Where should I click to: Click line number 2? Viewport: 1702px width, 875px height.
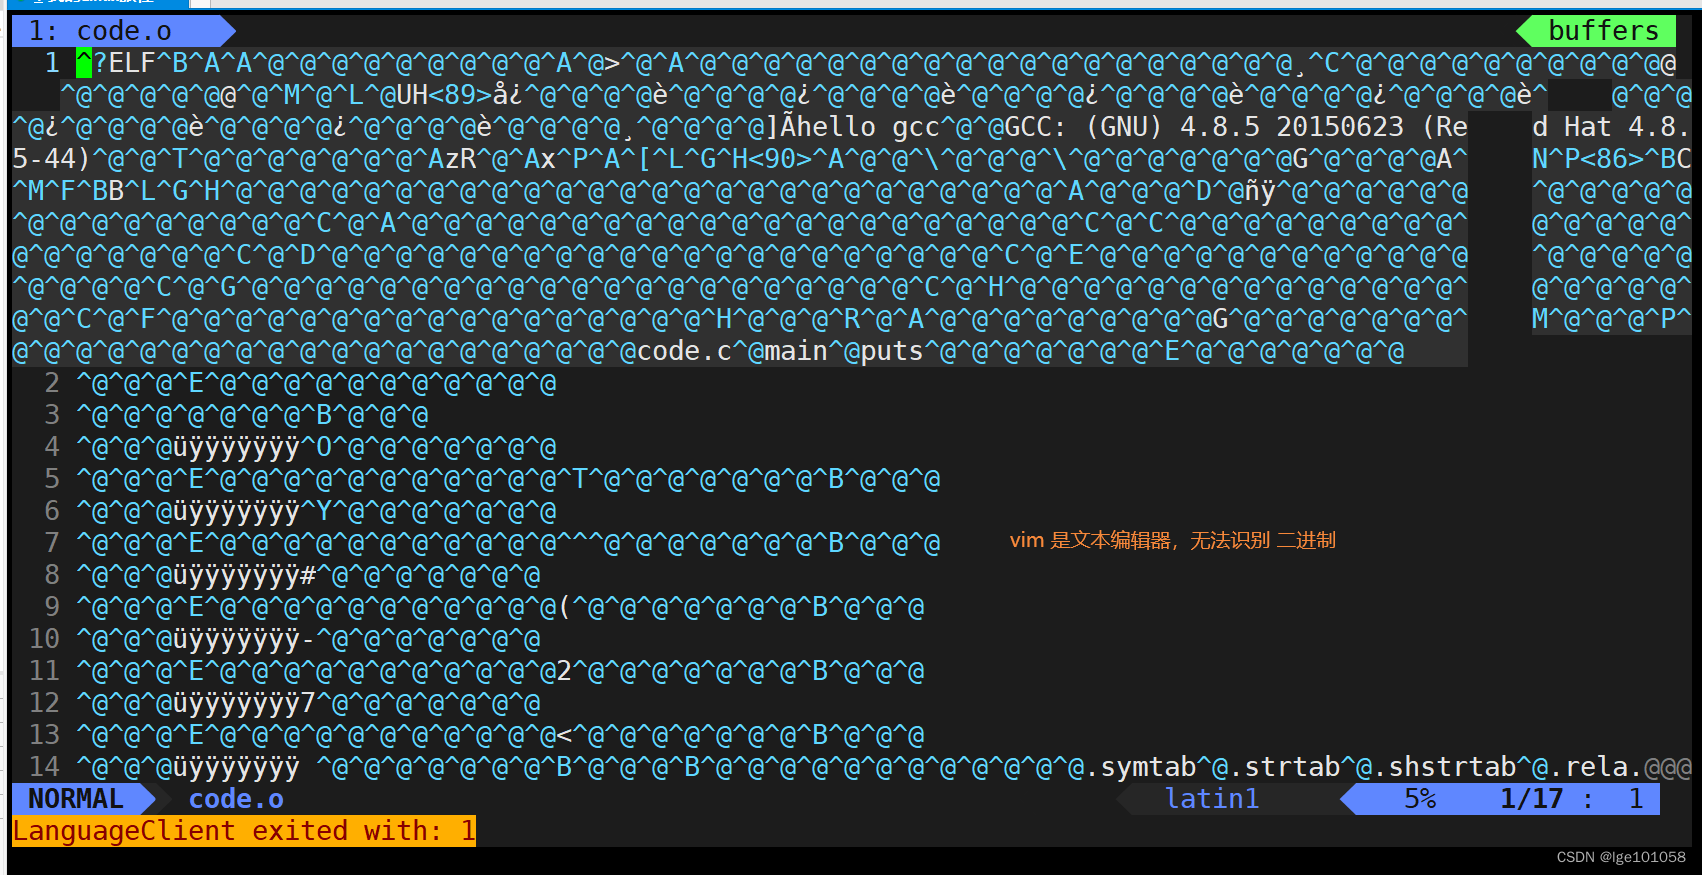(x=52, y=383)
